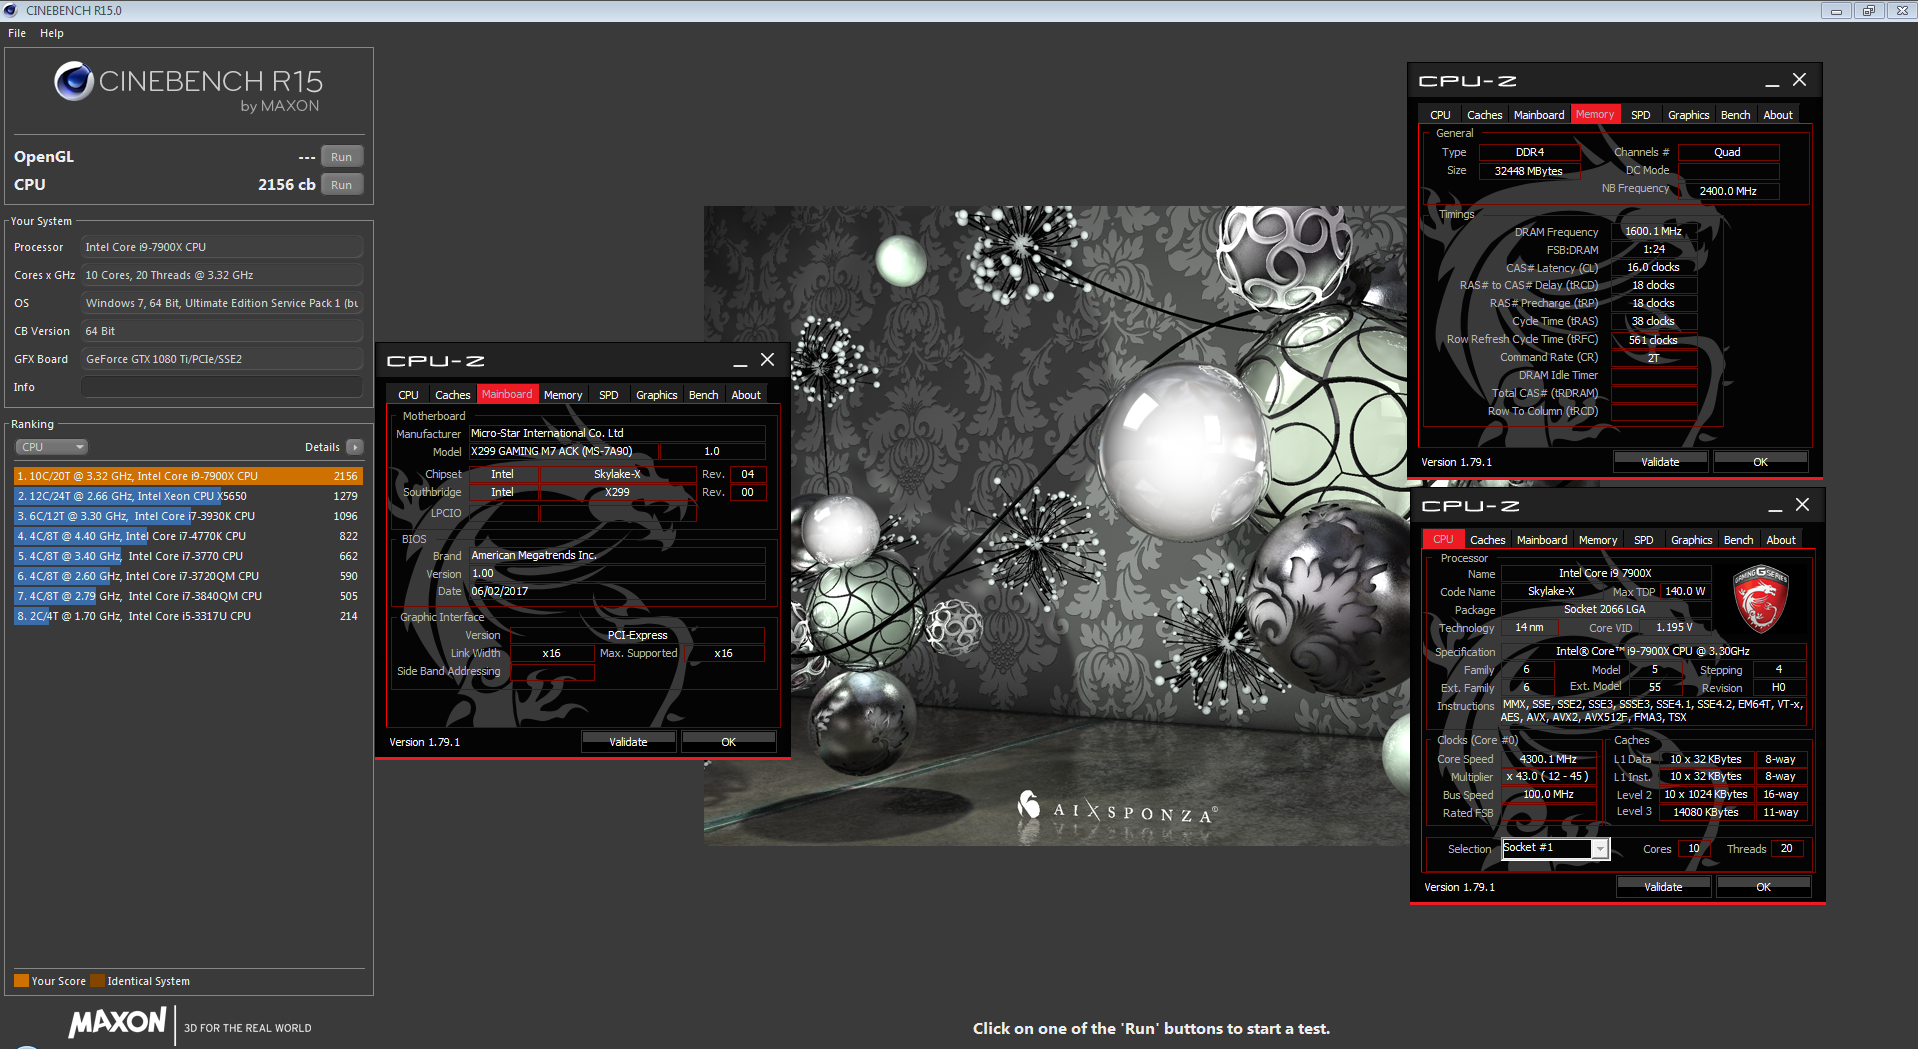
Task: Click OK in CPU-Z Memory window
Action: (x=1761, y=462)
